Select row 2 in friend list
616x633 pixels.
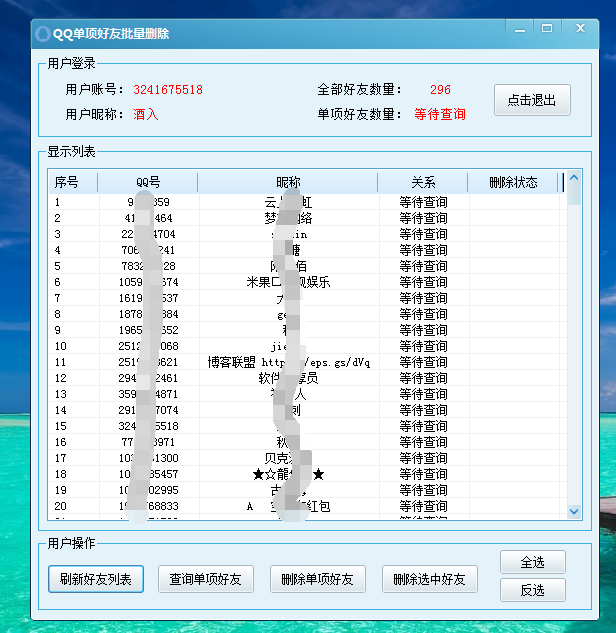[x=308, y=218]
